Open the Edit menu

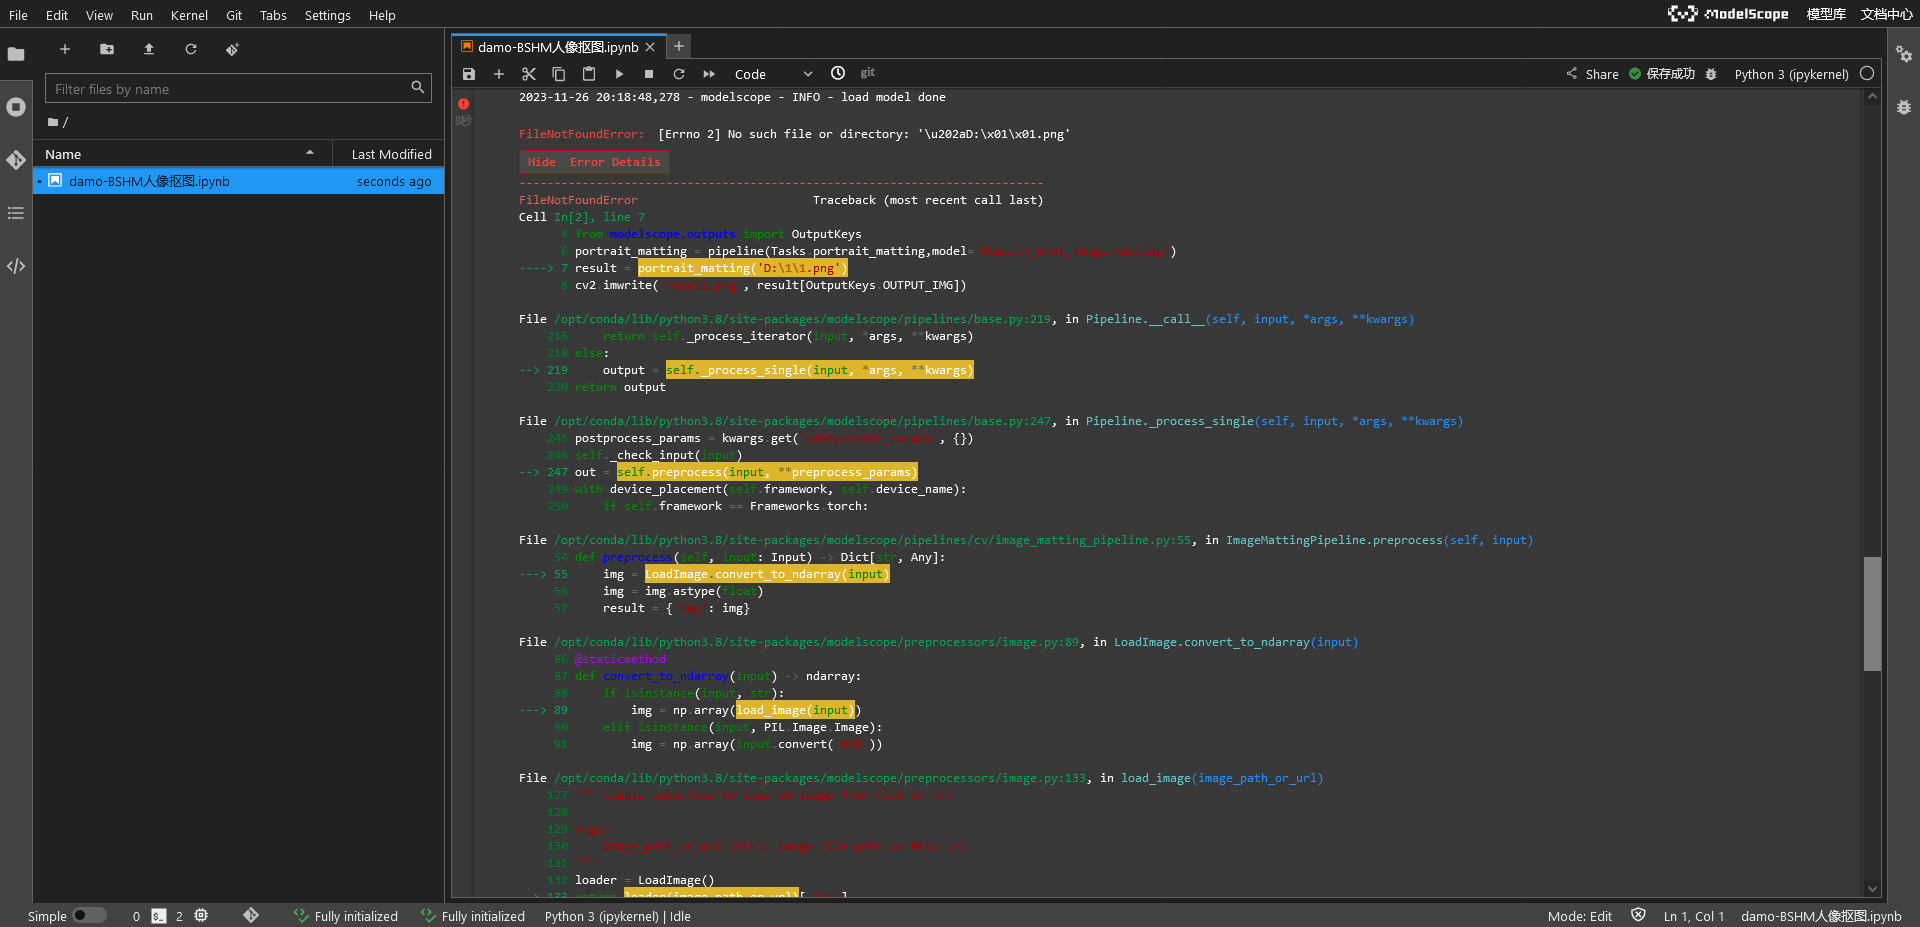point(57,15)
